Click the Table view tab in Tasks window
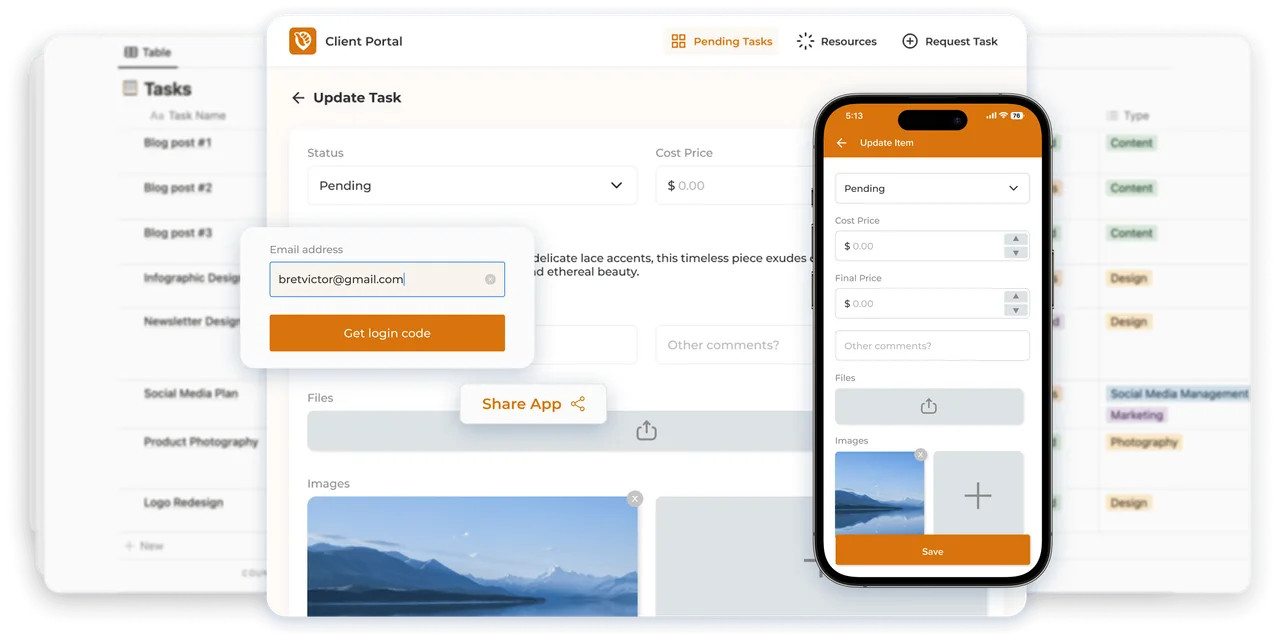Screen dimensions: 1280x640 (x=148, y=52)
